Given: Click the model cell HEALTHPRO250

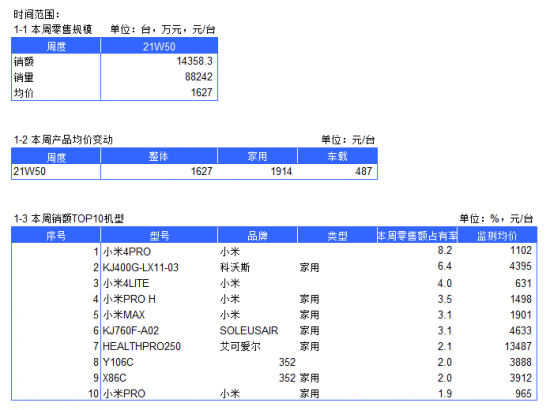Looking at the screenshot, I should (x=142, y=347).
